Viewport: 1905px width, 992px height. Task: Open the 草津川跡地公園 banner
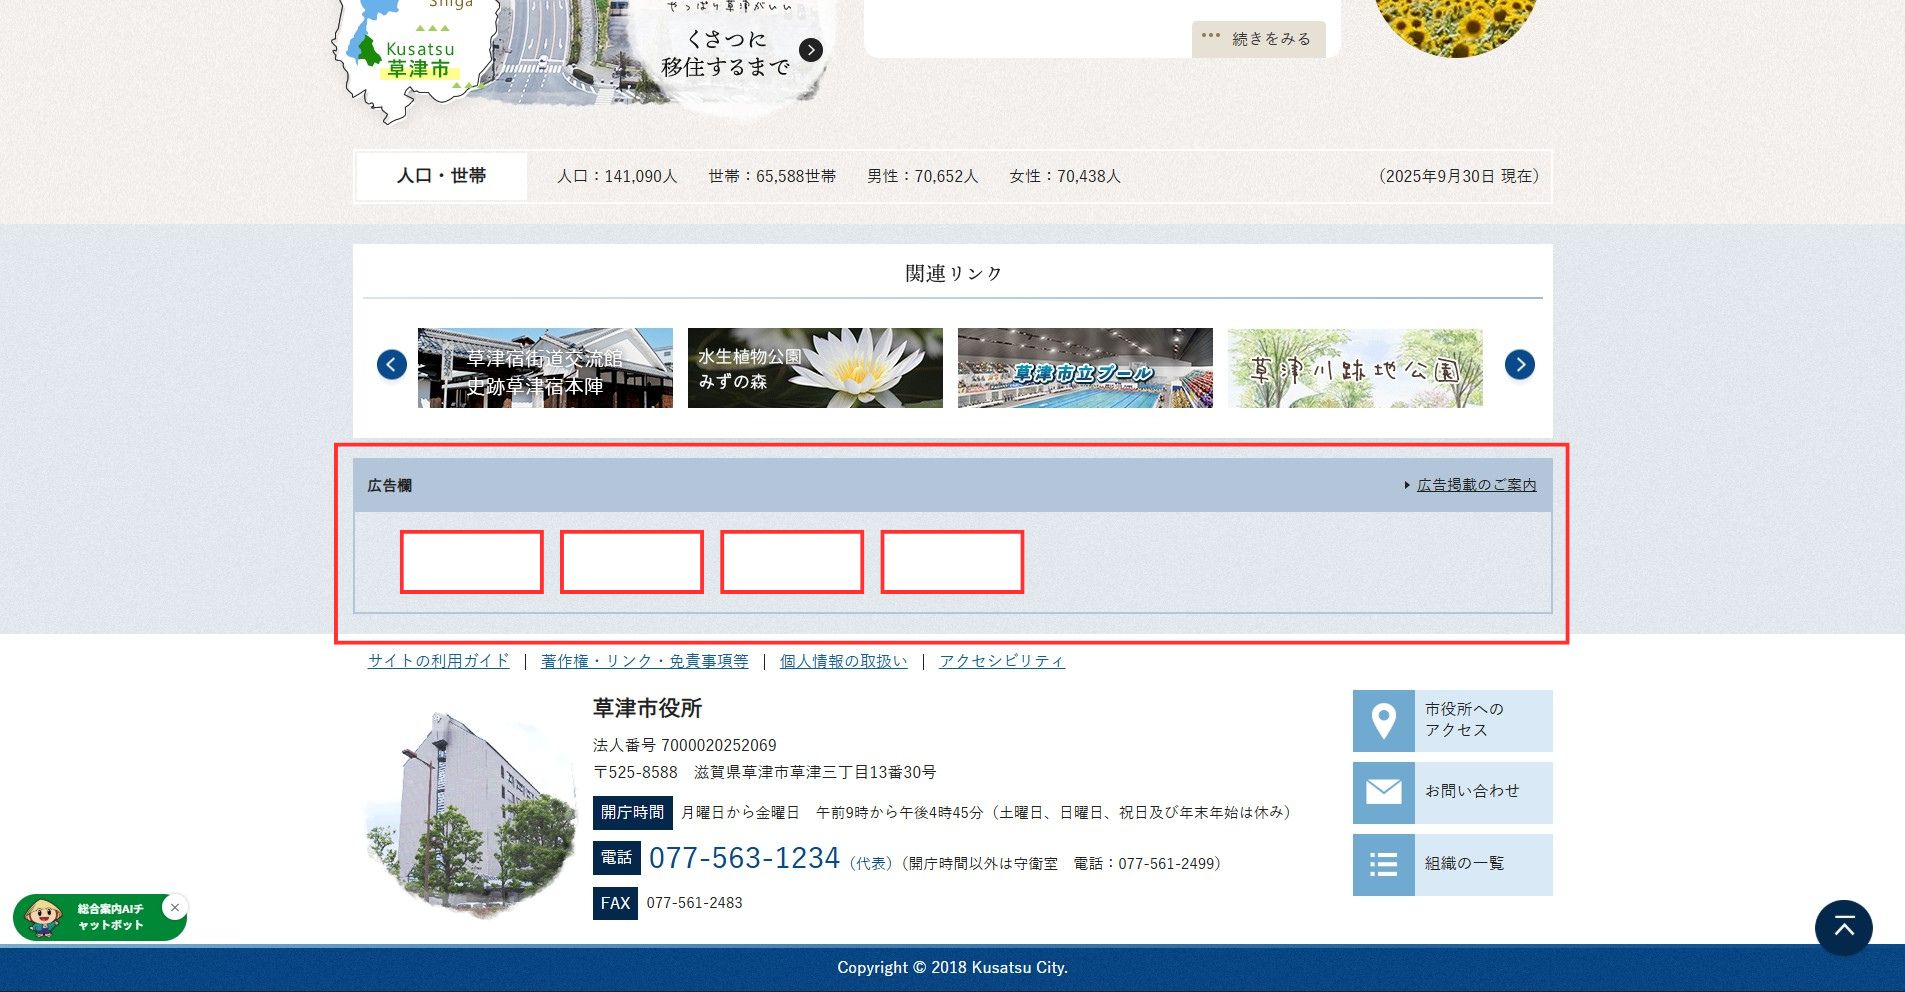(1355, 368)
